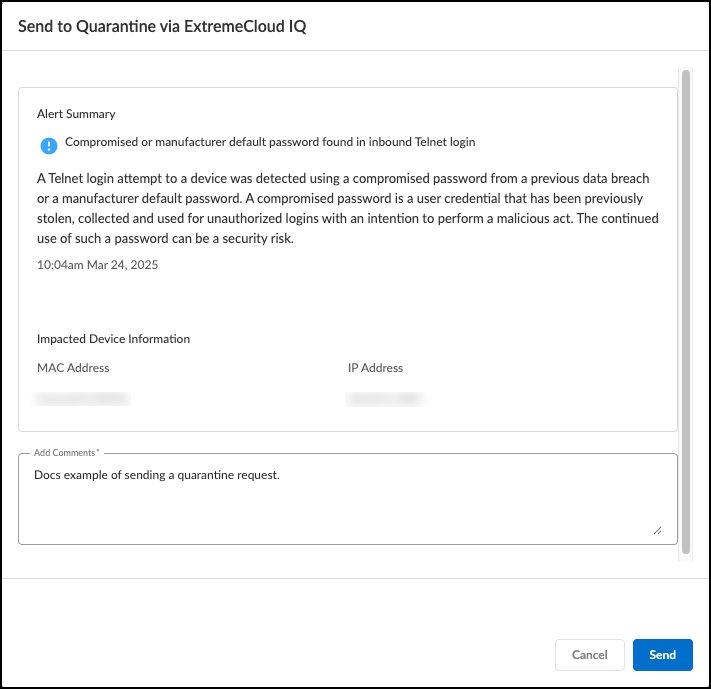Screen dimensions: 711x689
Task: Click the 'Send to Quarantine via ExtremeCloud IQ' title
Action: tap(162, 27)
